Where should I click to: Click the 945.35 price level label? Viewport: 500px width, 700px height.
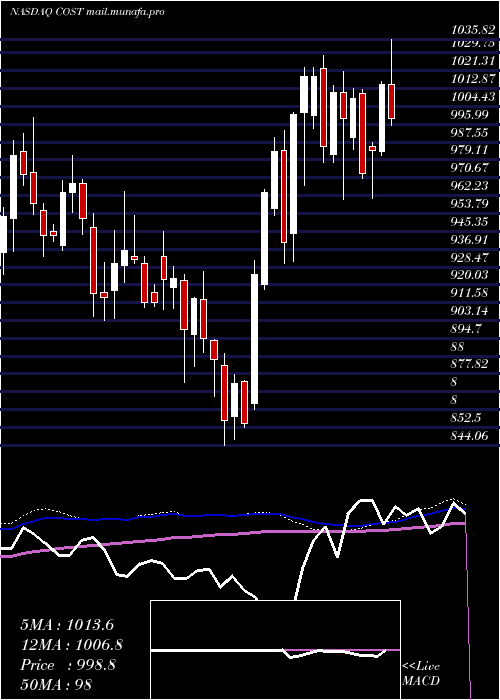(472, 221)
